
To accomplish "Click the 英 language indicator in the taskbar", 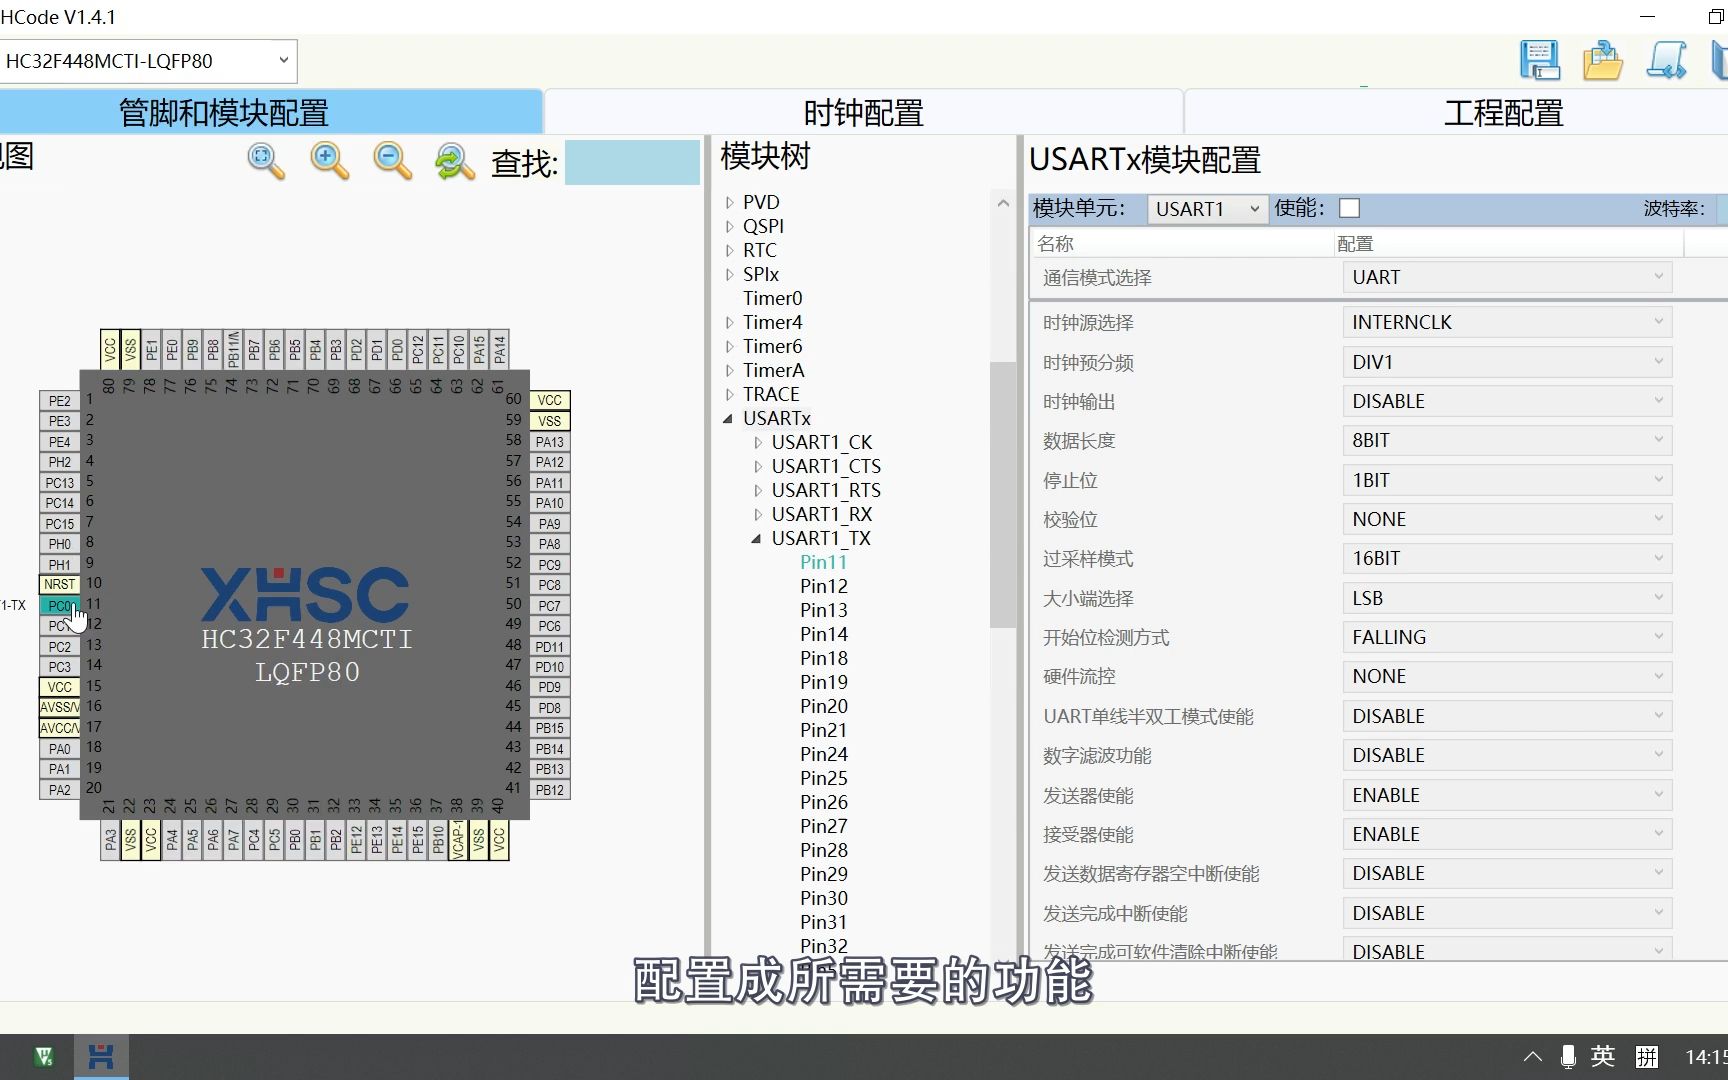I will tap(1602, 1056).
